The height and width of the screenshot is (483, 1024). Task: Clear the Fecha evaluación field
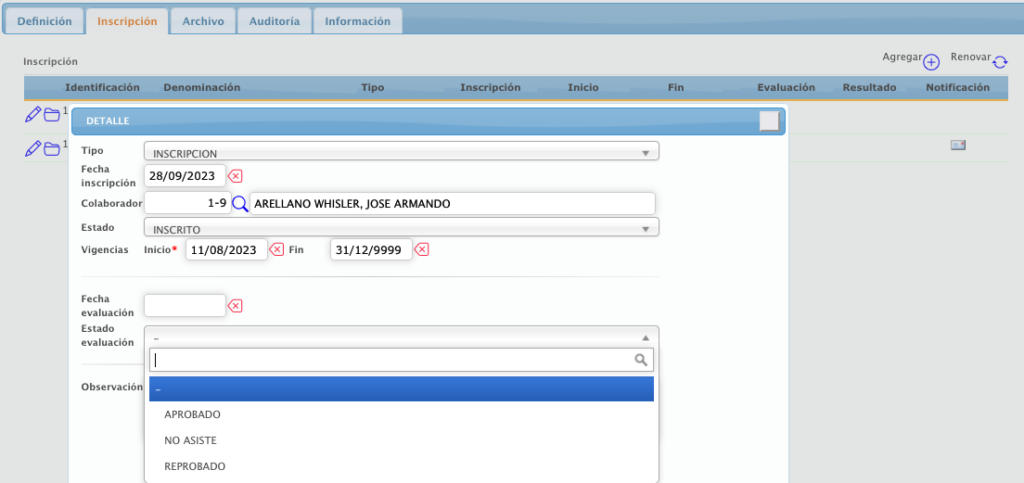click(235, 306)
